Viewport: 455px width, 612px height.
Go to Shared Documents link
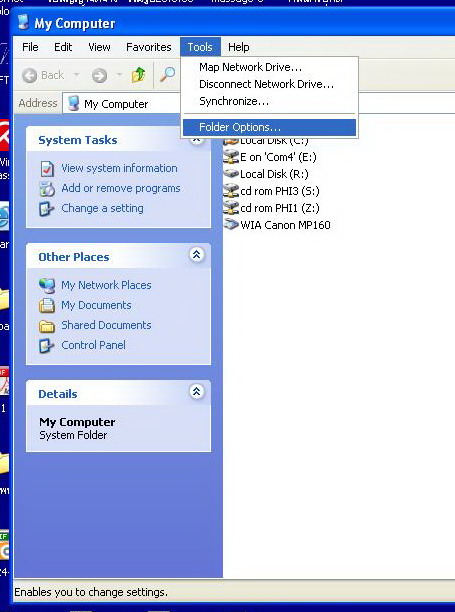(106, 325)
